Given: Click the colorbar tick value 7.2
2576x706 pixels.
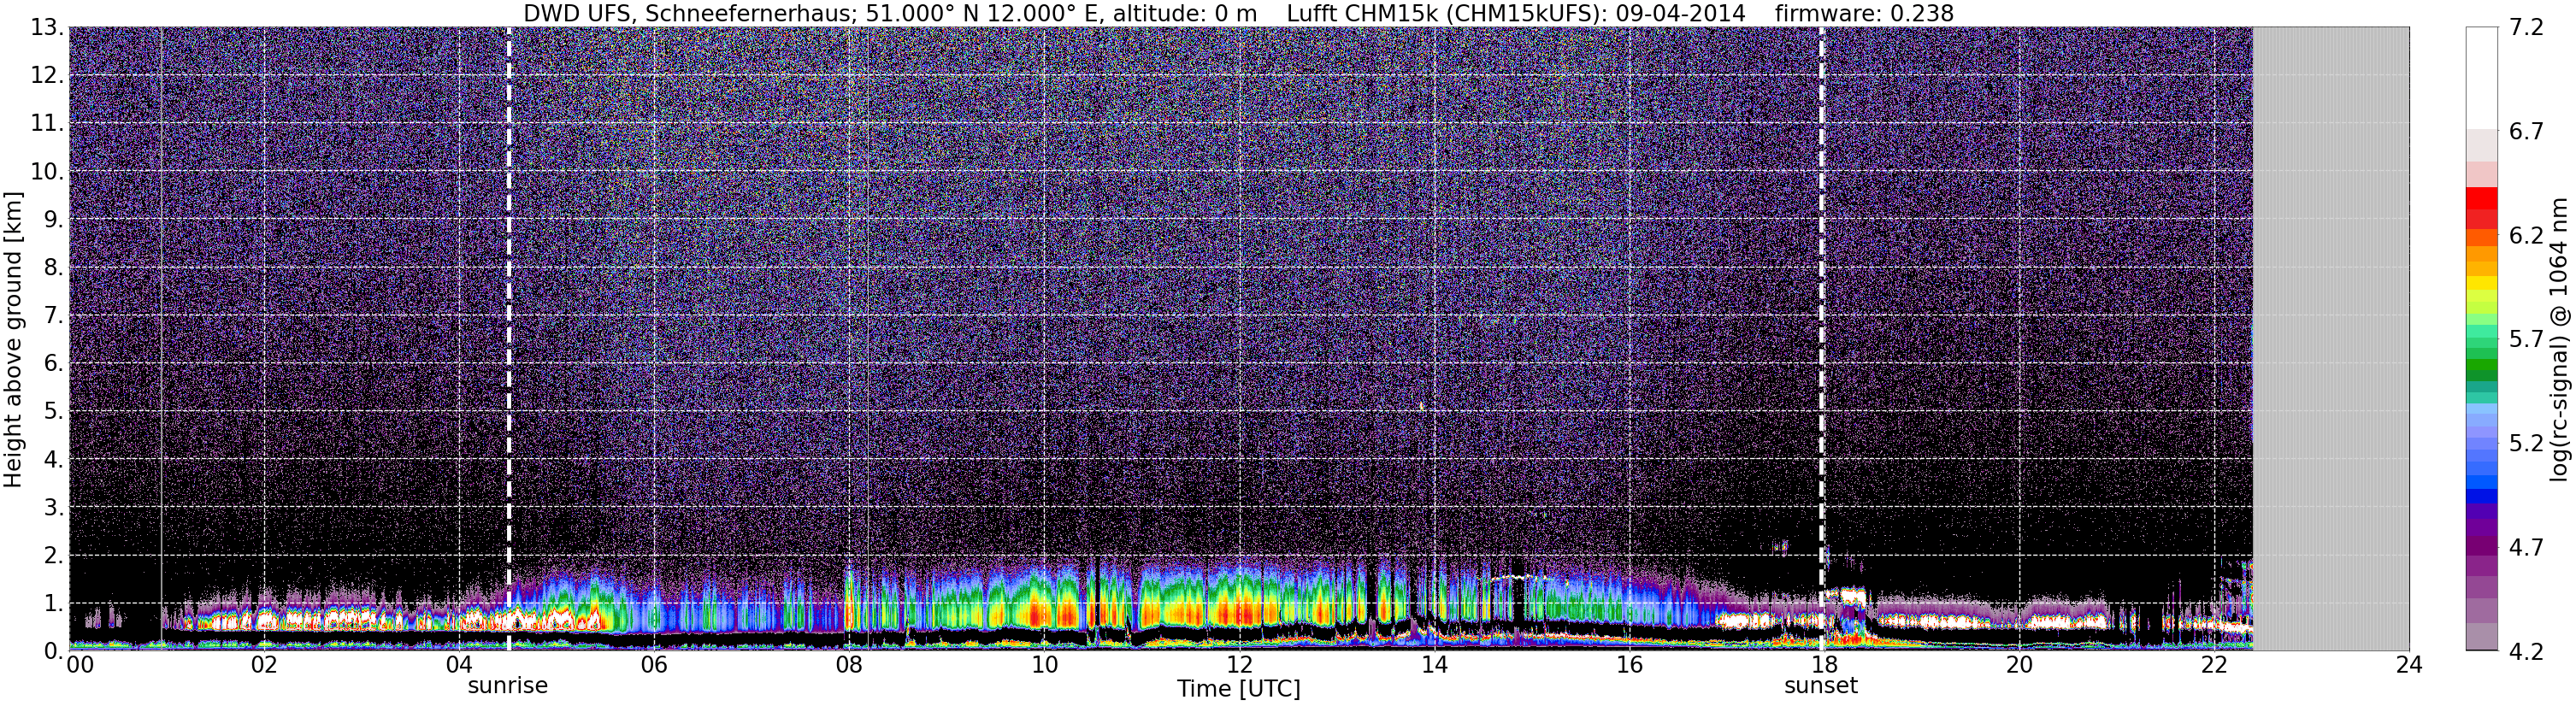Looking at the screenshot, I should tap(2526, 28).
